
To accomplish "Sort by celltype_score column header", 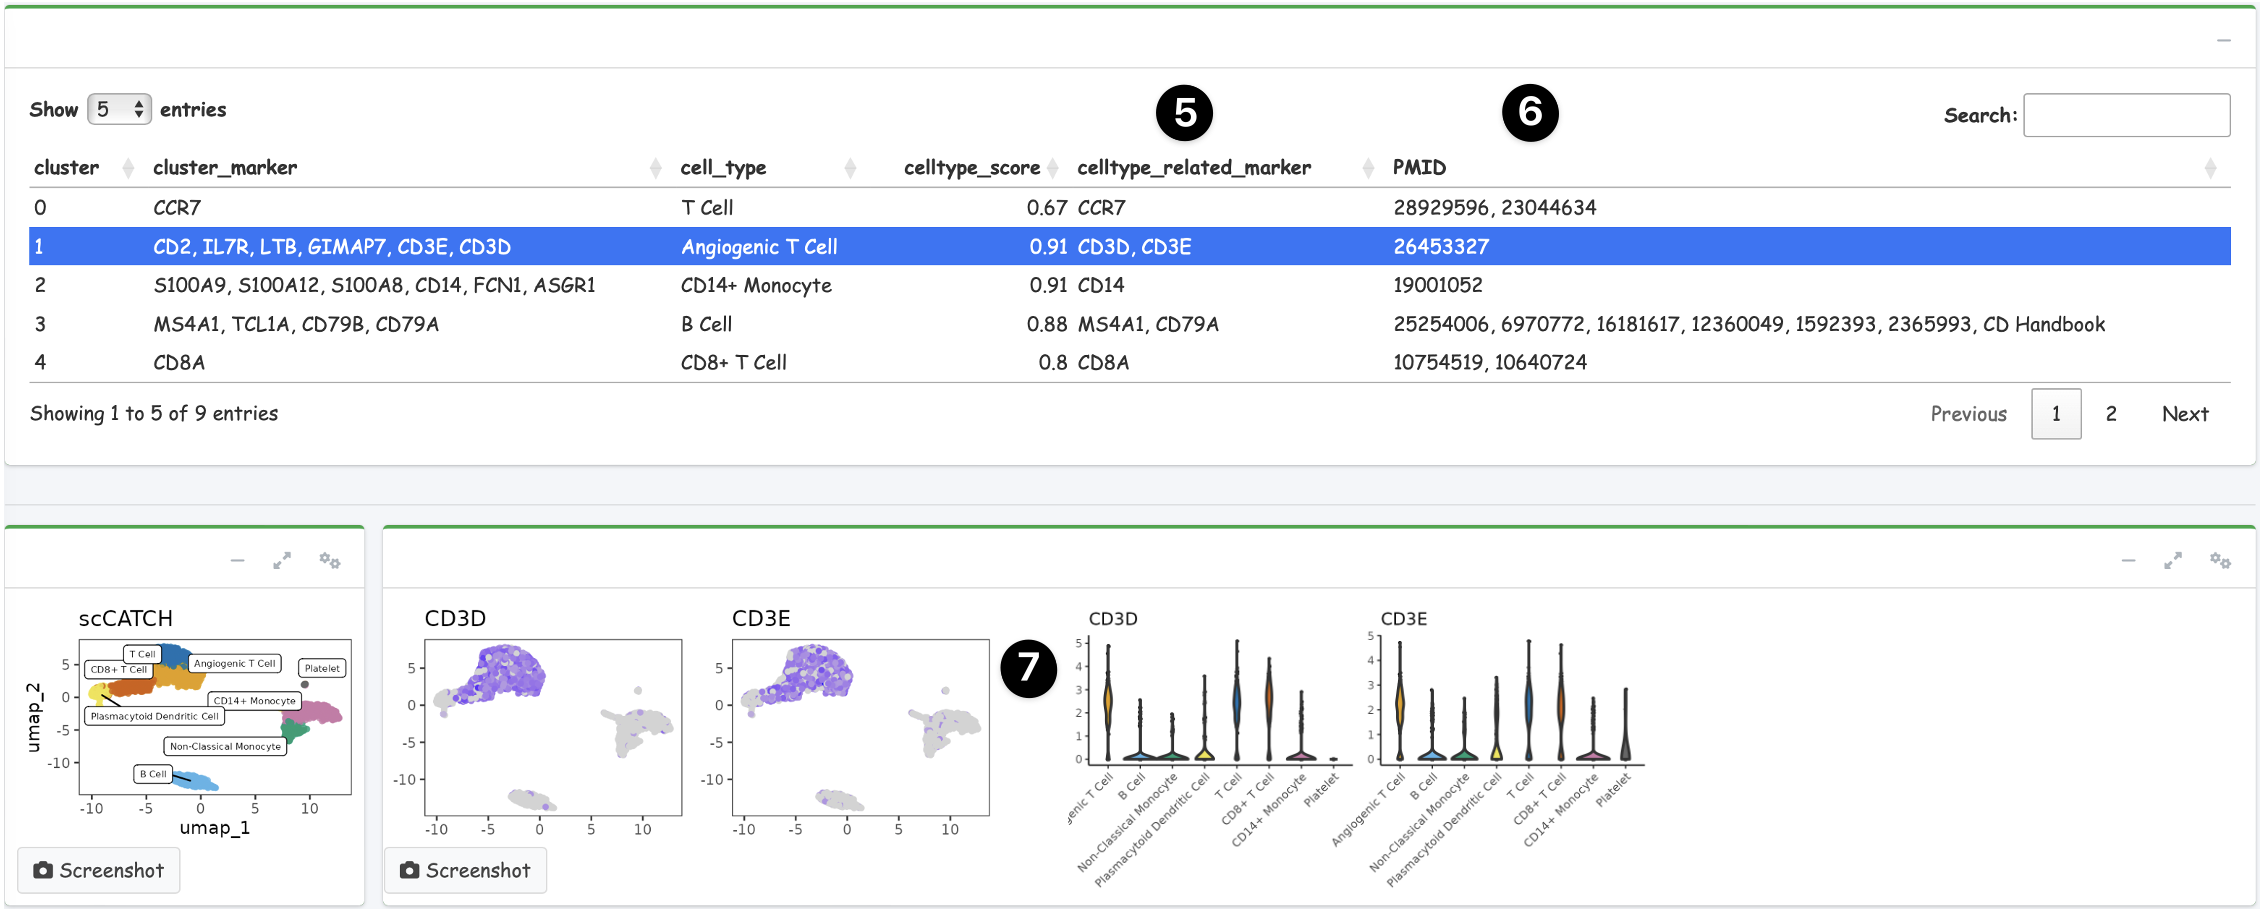I will click(971, 168).
